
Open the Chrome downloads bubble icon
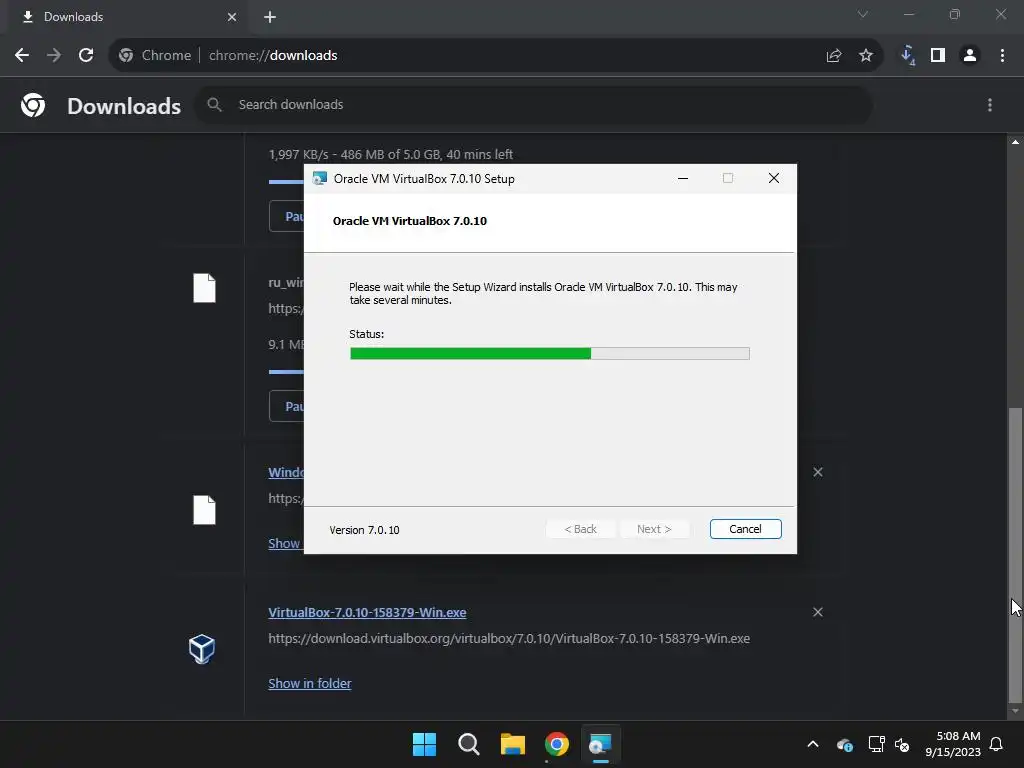coord(907,56)
